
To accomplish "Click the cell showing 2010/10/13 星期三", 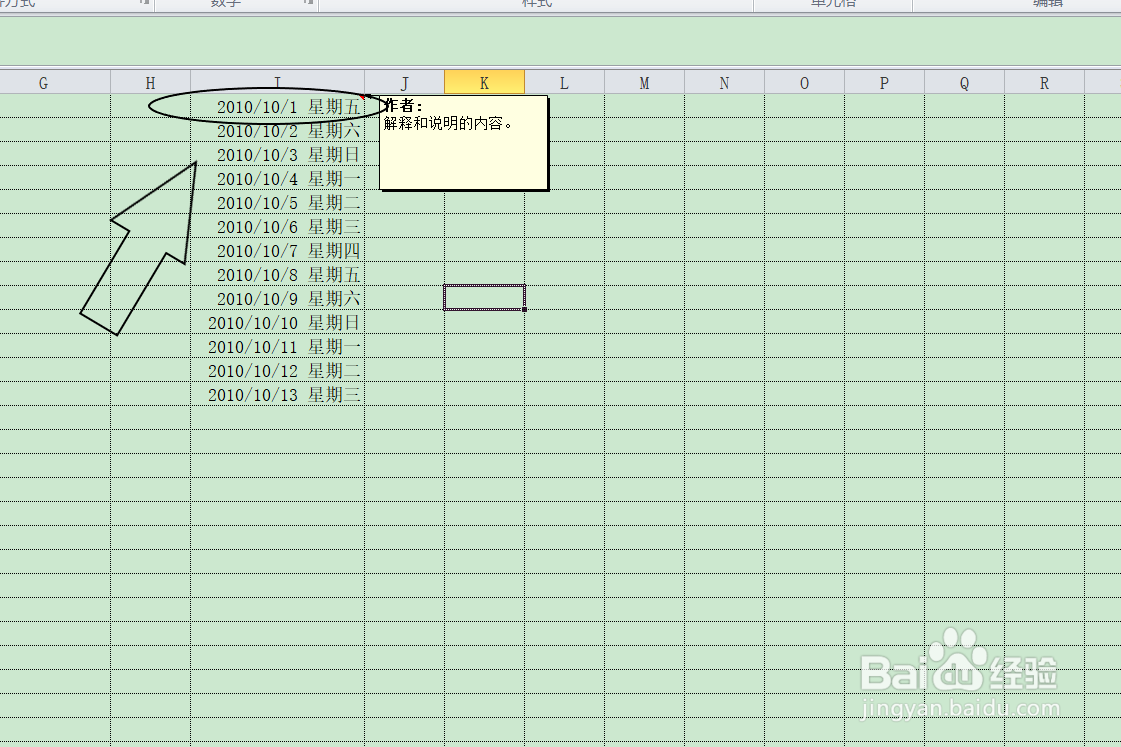I will click(277, 395).
